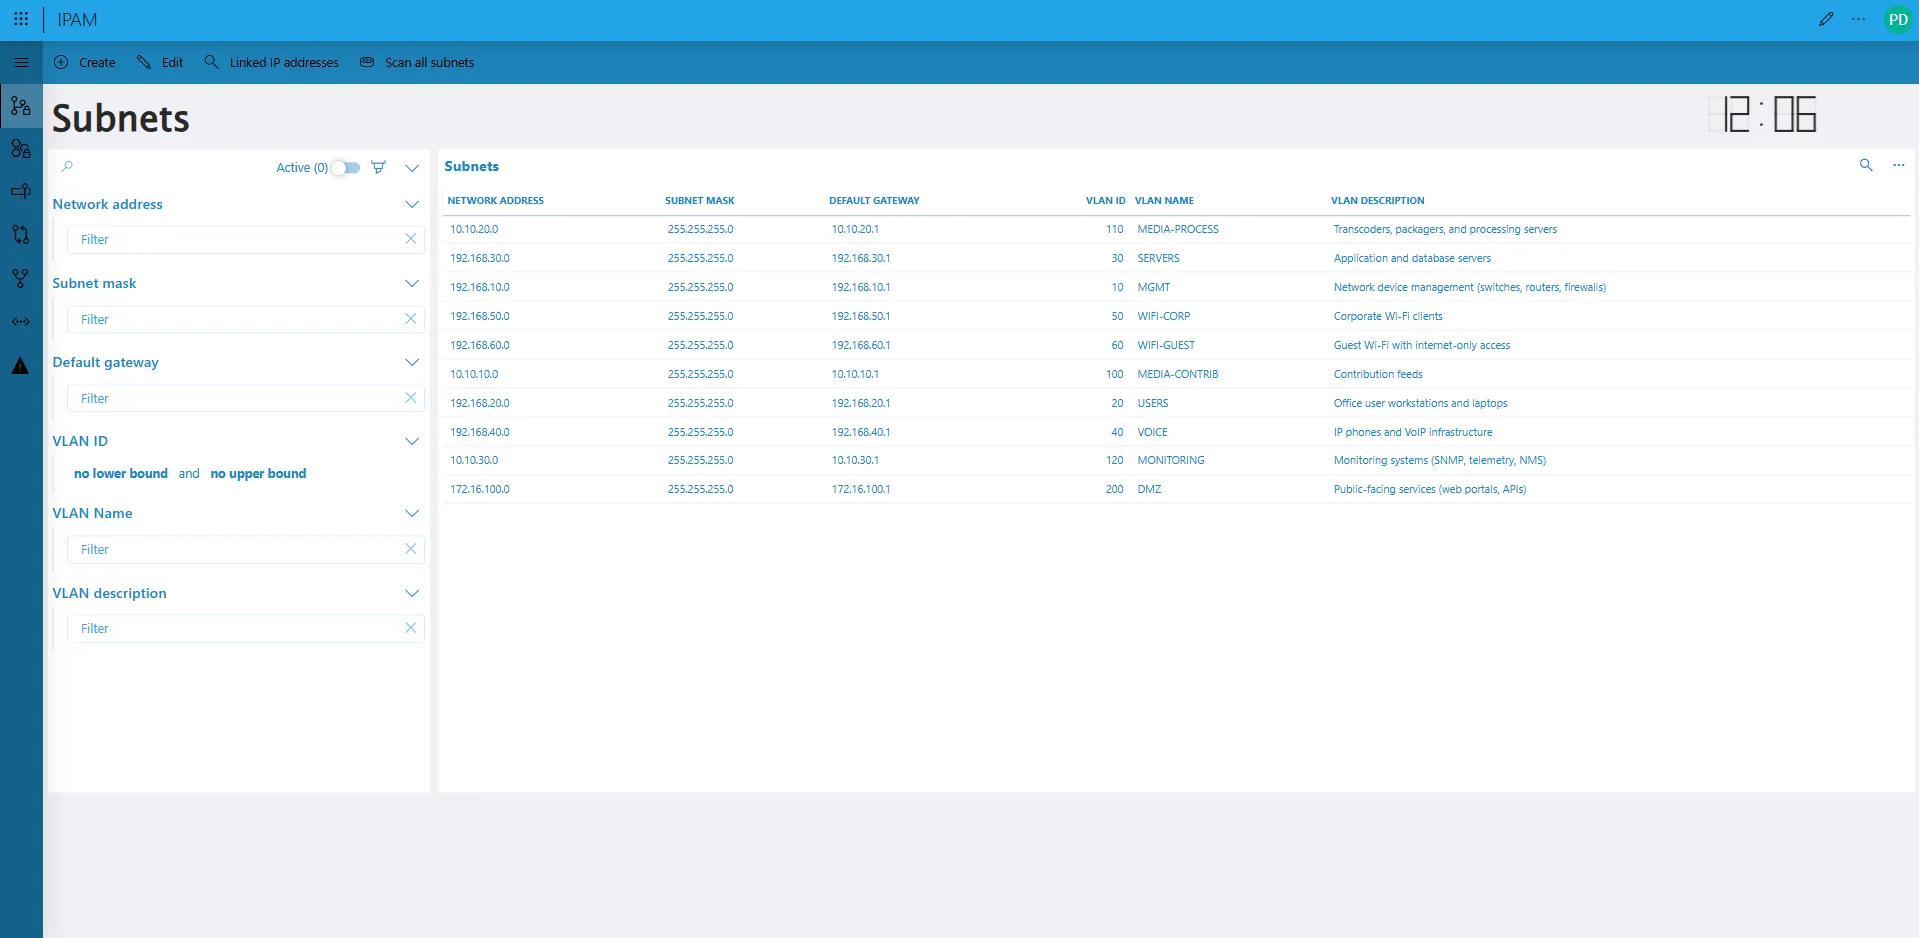This screenshot has height=938, width=1919.
Task: Open the second sidebar module icon
Action: (21, 149)
